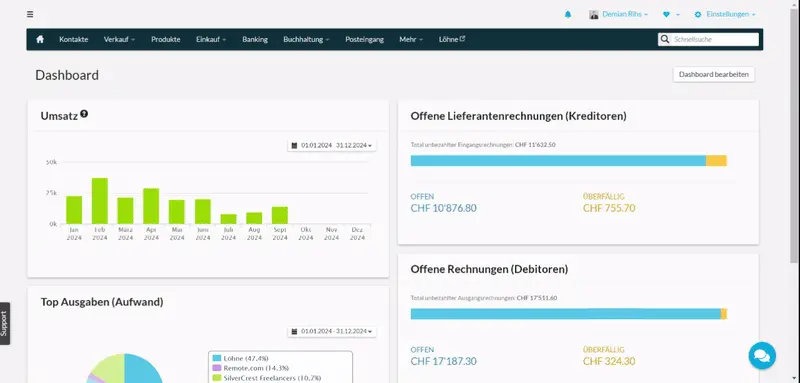Image resolution: width=800 pixels, height=383 pixels.
Task: Expand the Einstellungen dropdown
Action: (x=731, y=14)
